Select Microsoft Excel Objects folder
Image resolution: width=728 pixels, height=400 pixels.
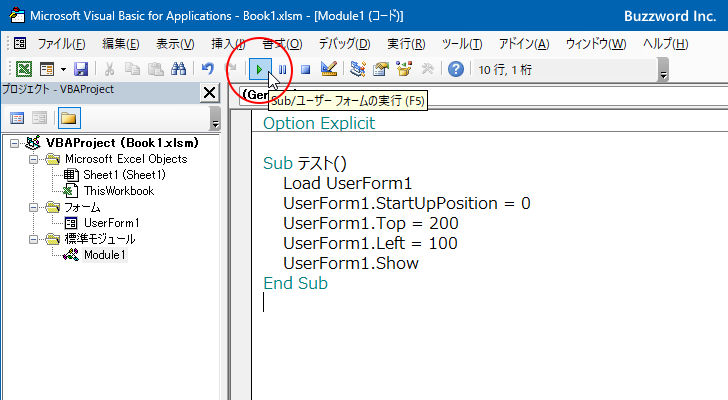click(x=126, y=159)
